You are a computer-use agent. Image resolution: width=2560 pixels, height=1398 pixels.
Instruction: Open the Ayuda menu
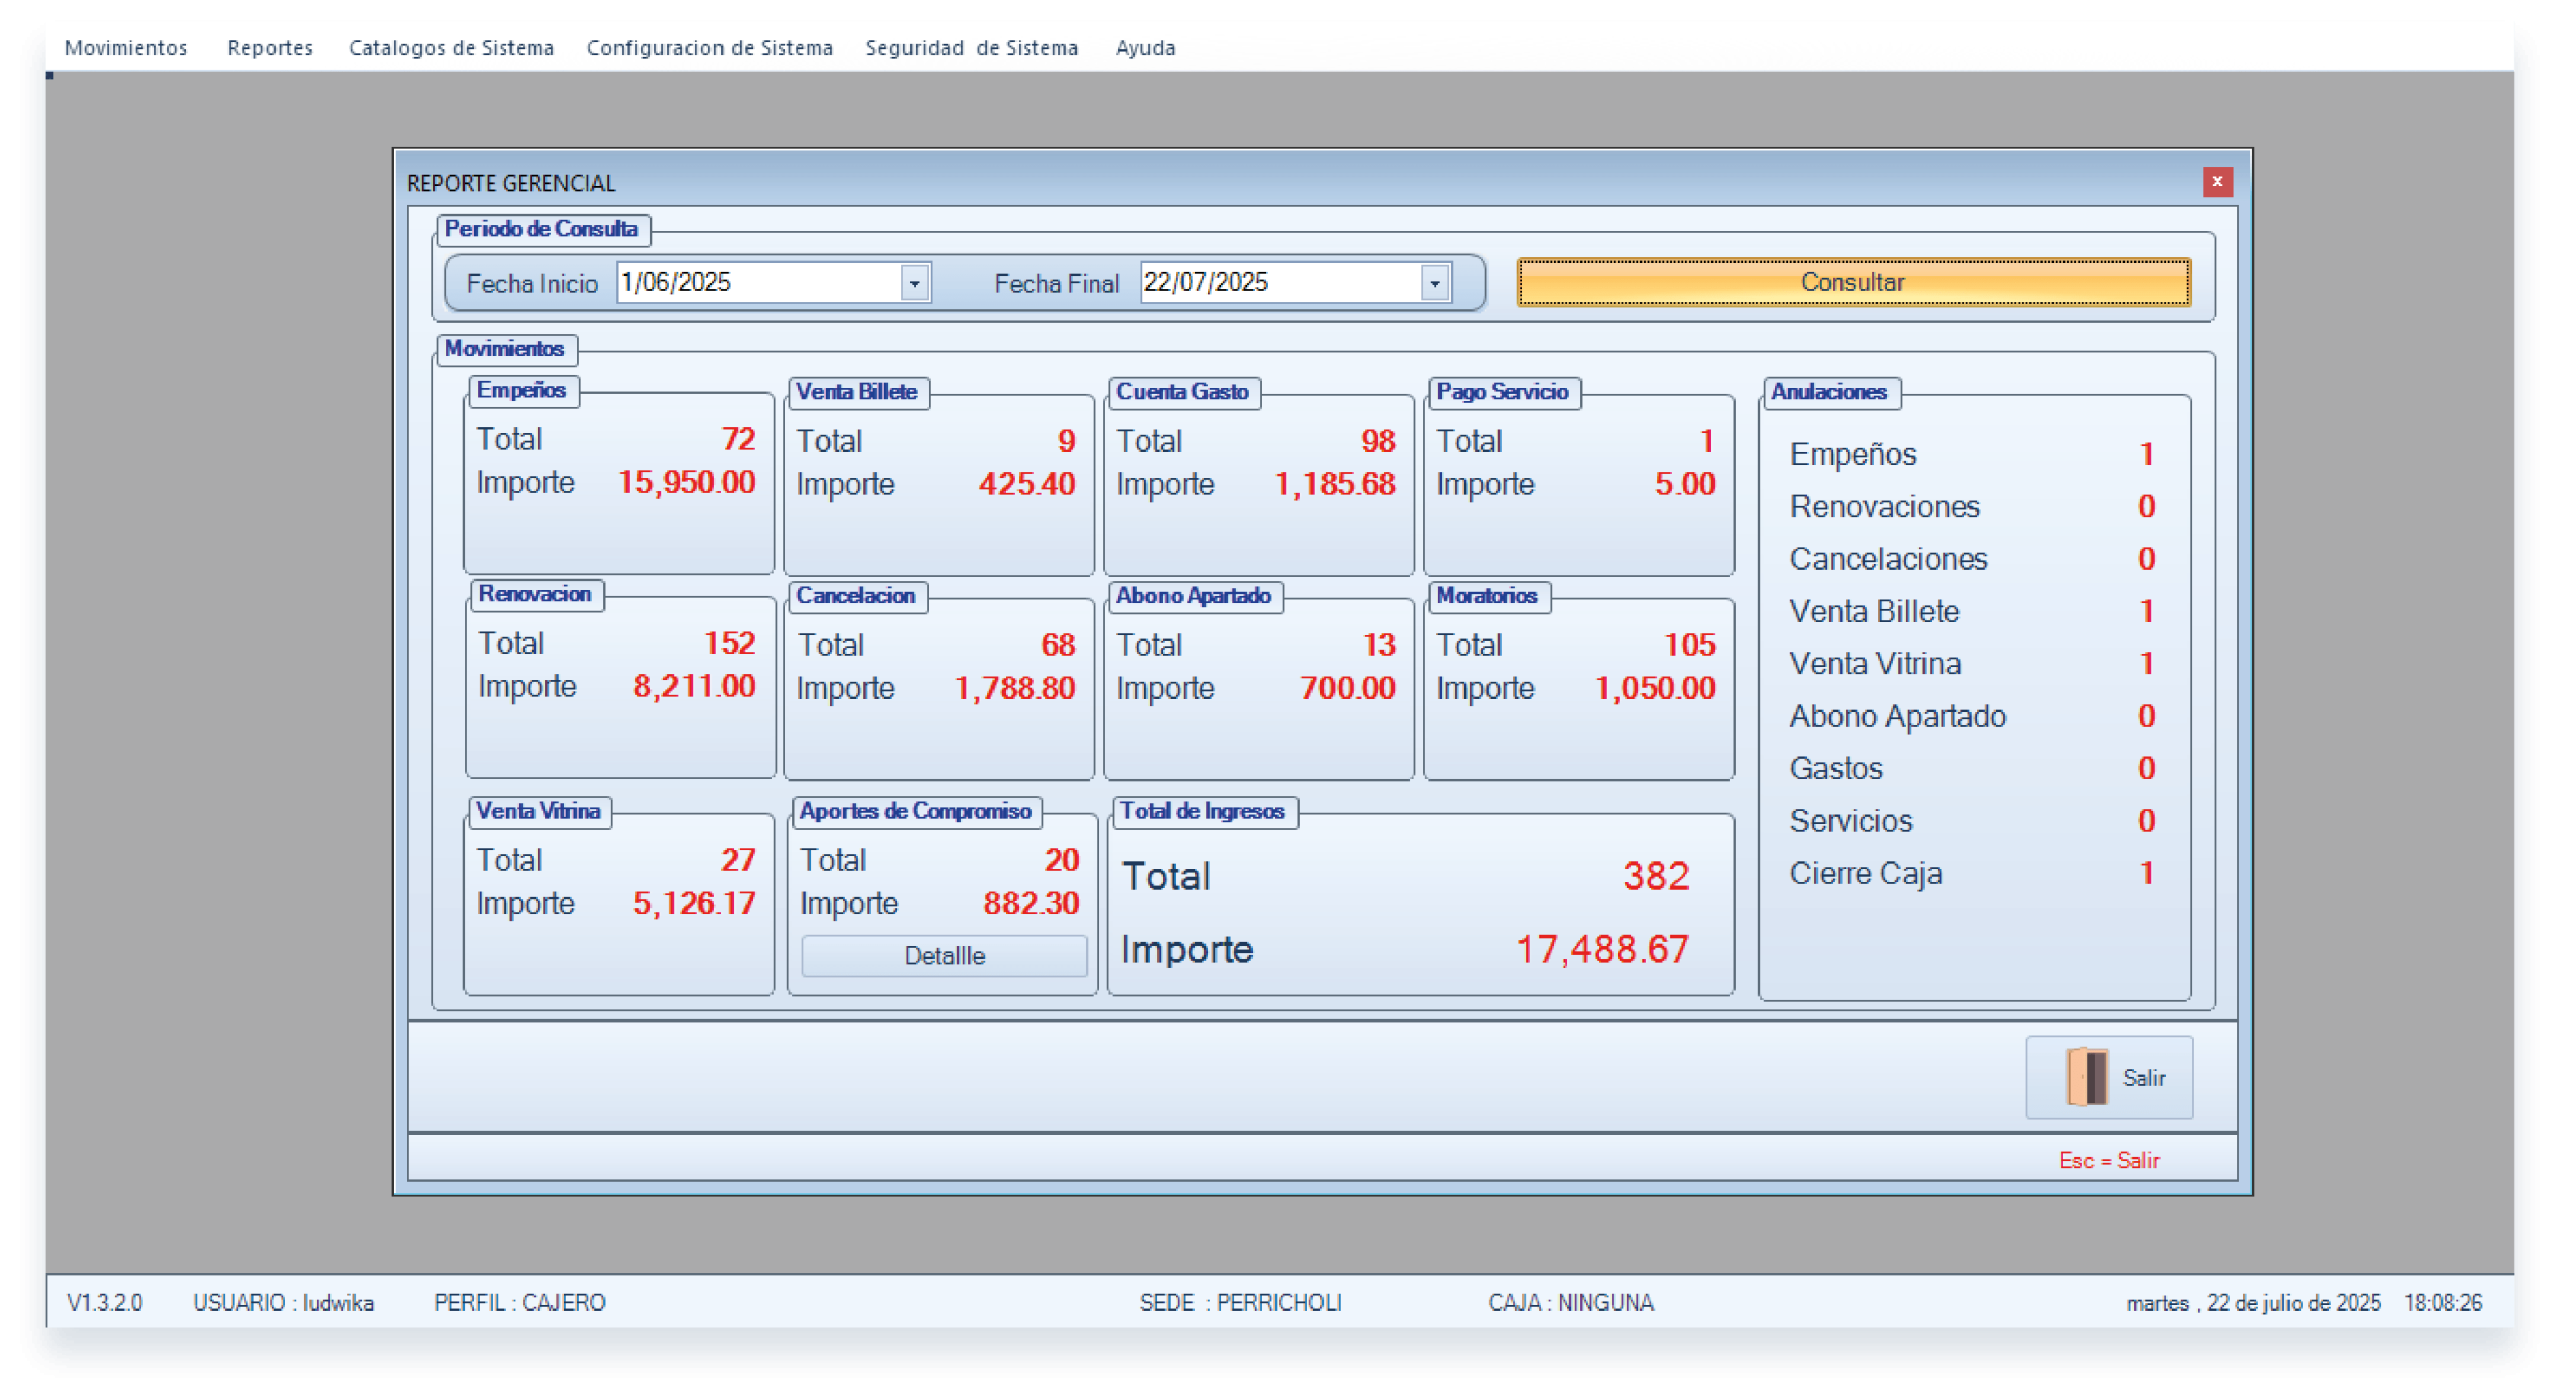click(x=1145, y=48)
